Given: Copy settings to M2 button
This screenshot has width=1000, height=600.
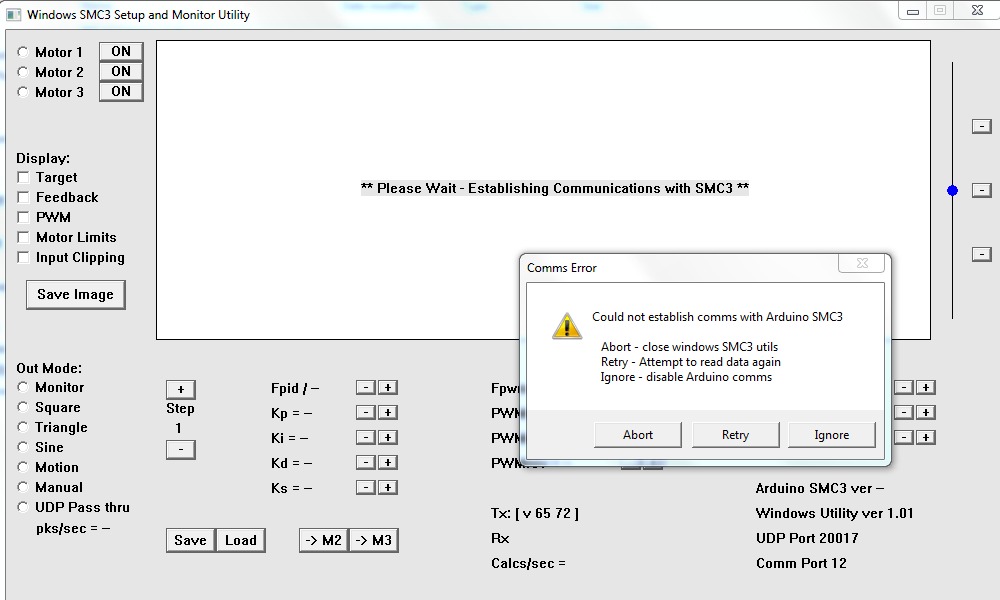Looking at the screenshot, I should pyautogui.click(x=324, y=540).
